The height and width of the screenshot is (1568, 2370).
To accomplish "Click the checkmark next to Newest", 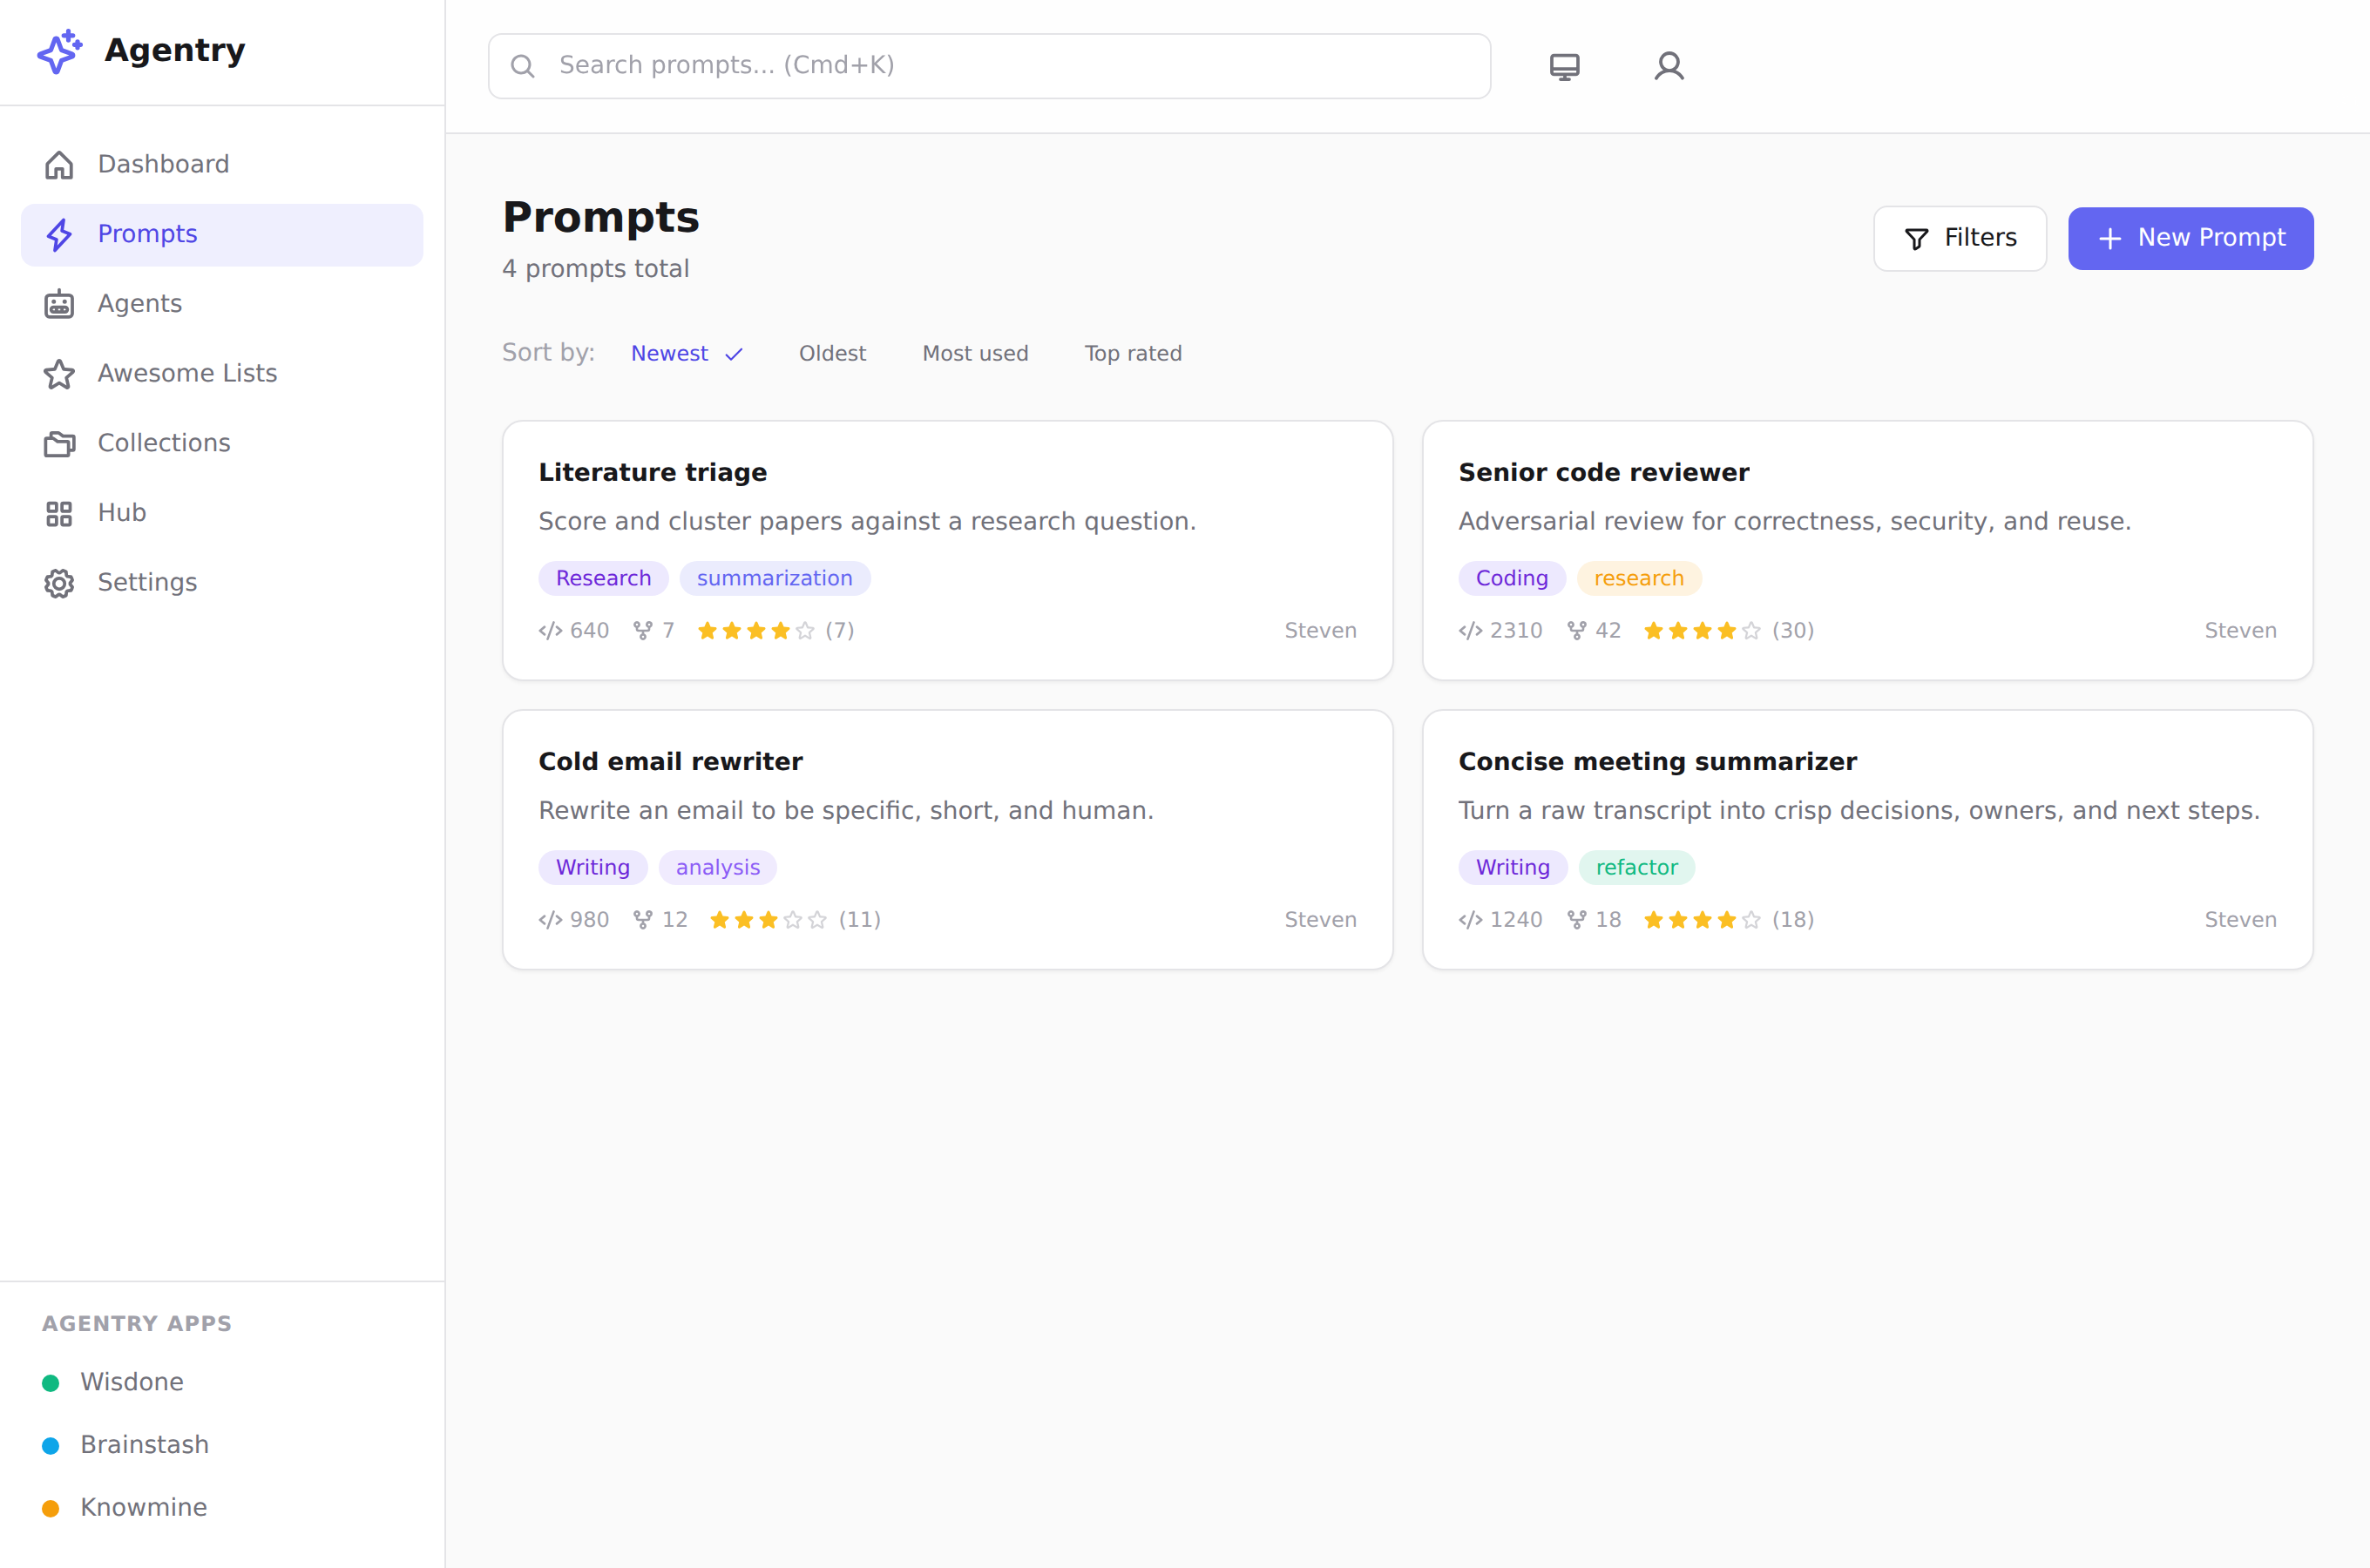I will click(x=734, y=354).
